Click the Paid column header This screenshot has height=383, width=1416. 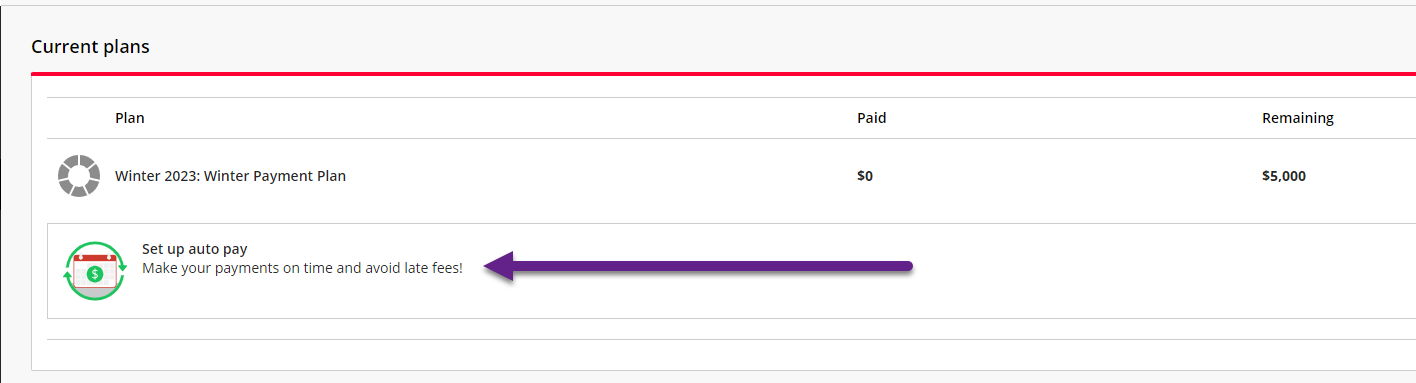(871, 118)
